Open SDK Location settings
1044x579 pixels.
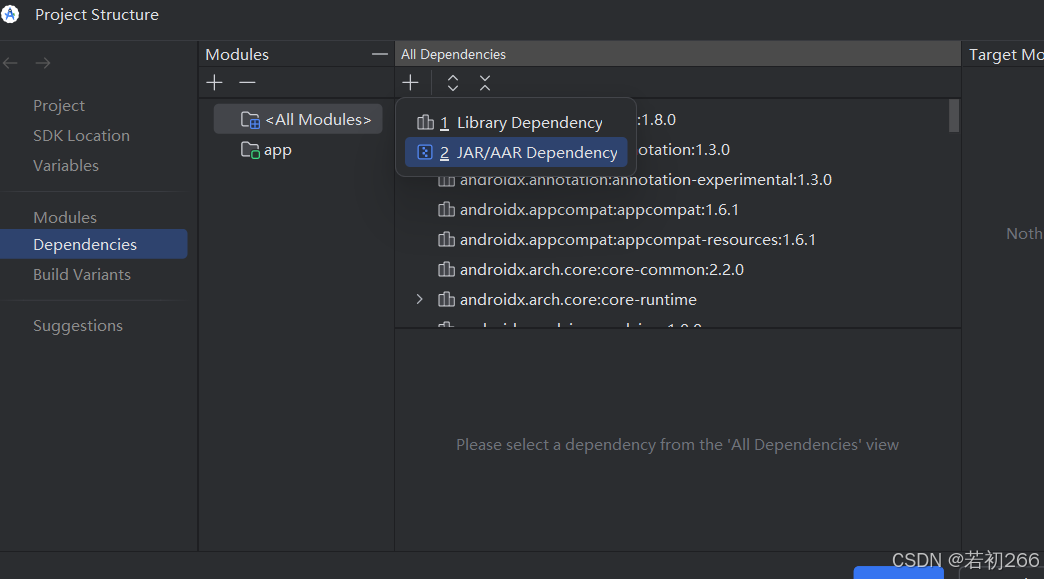click(x=81, y=135)
